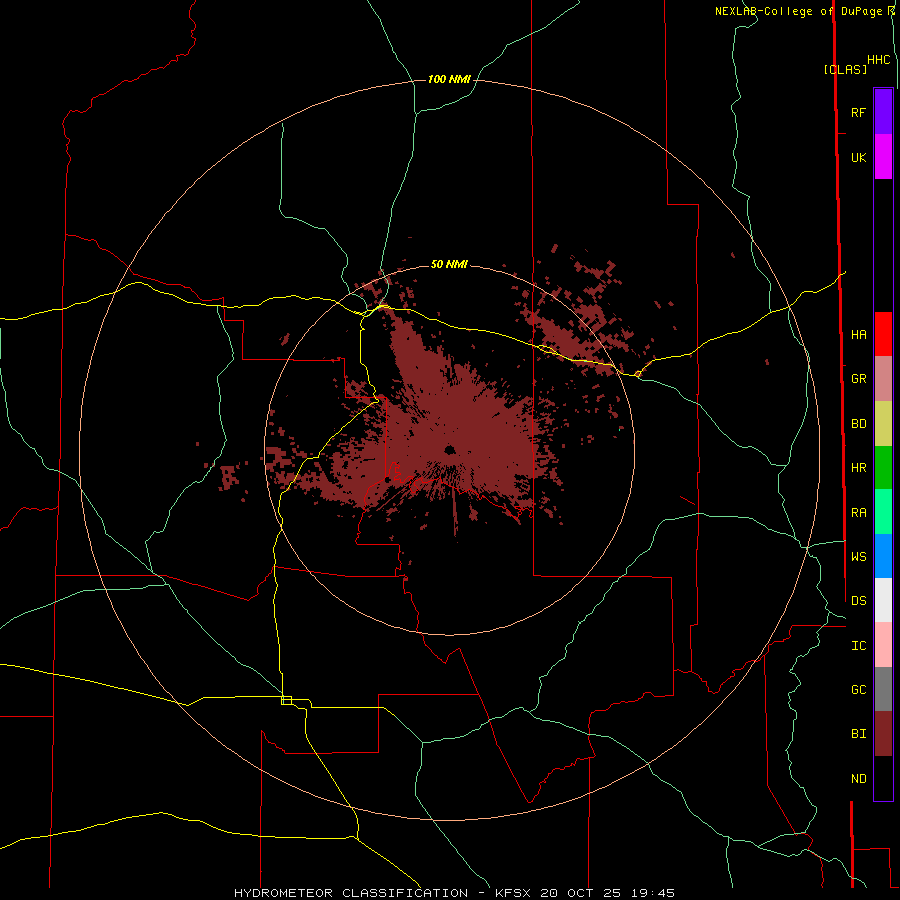This screenshot has height=900, width=900.
Task: Click the IC legend label
Action: pos(858,646)
